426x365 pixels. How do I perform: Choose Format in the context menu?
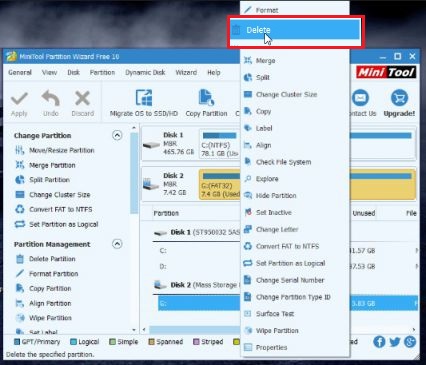[x=295, y=10]
